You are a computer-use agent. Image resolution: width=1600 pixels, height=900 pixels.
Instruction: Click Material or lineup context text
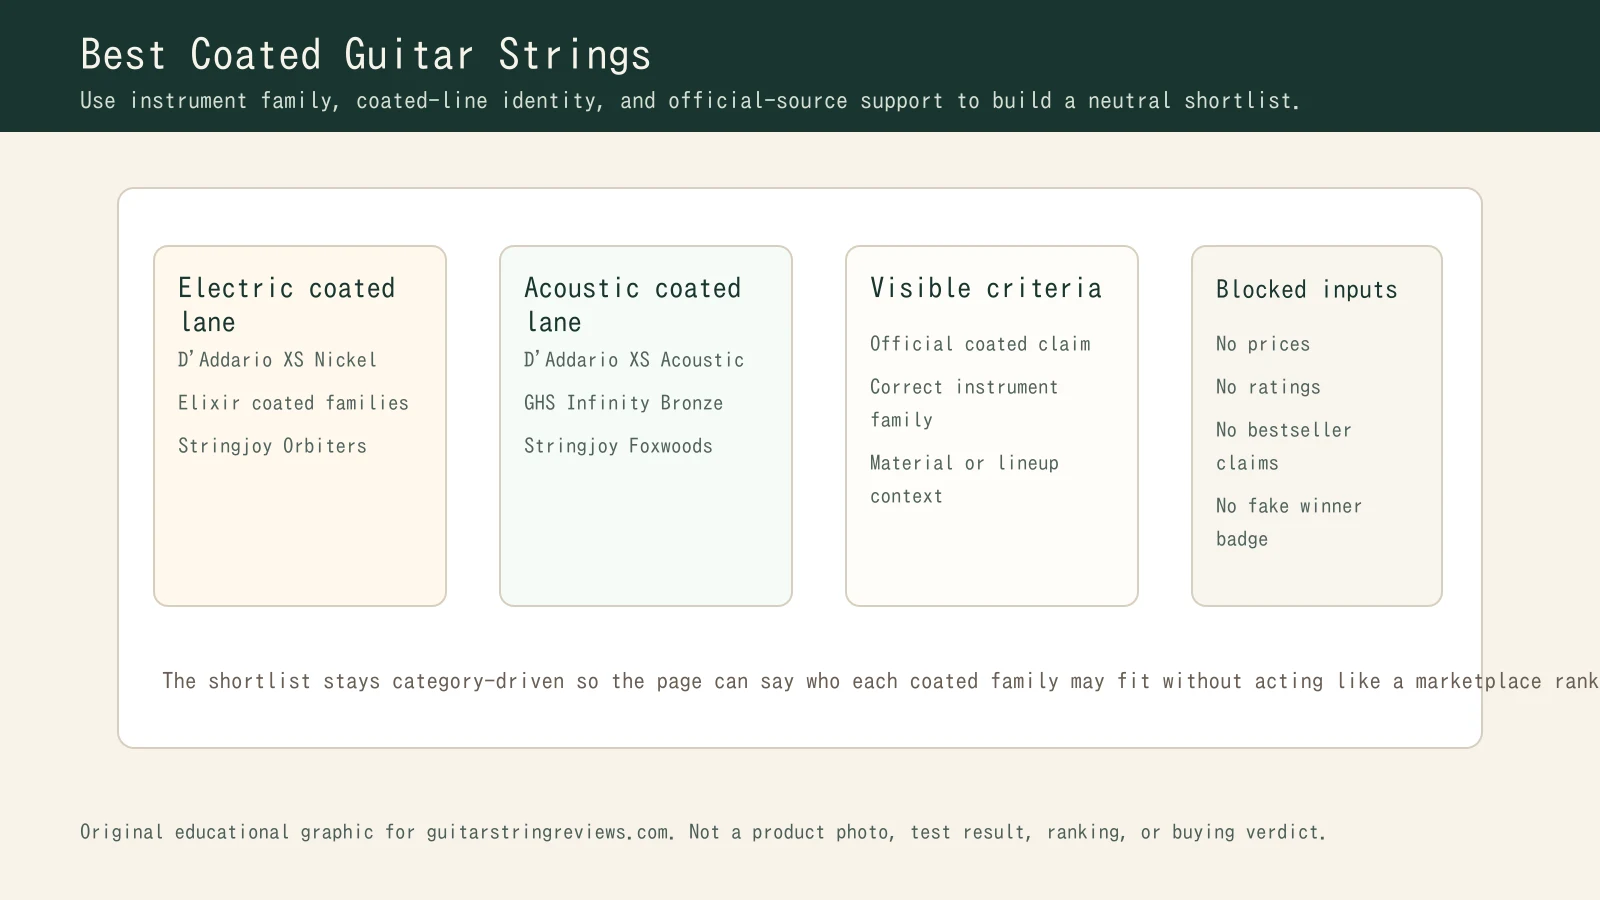tap(963, 479)
